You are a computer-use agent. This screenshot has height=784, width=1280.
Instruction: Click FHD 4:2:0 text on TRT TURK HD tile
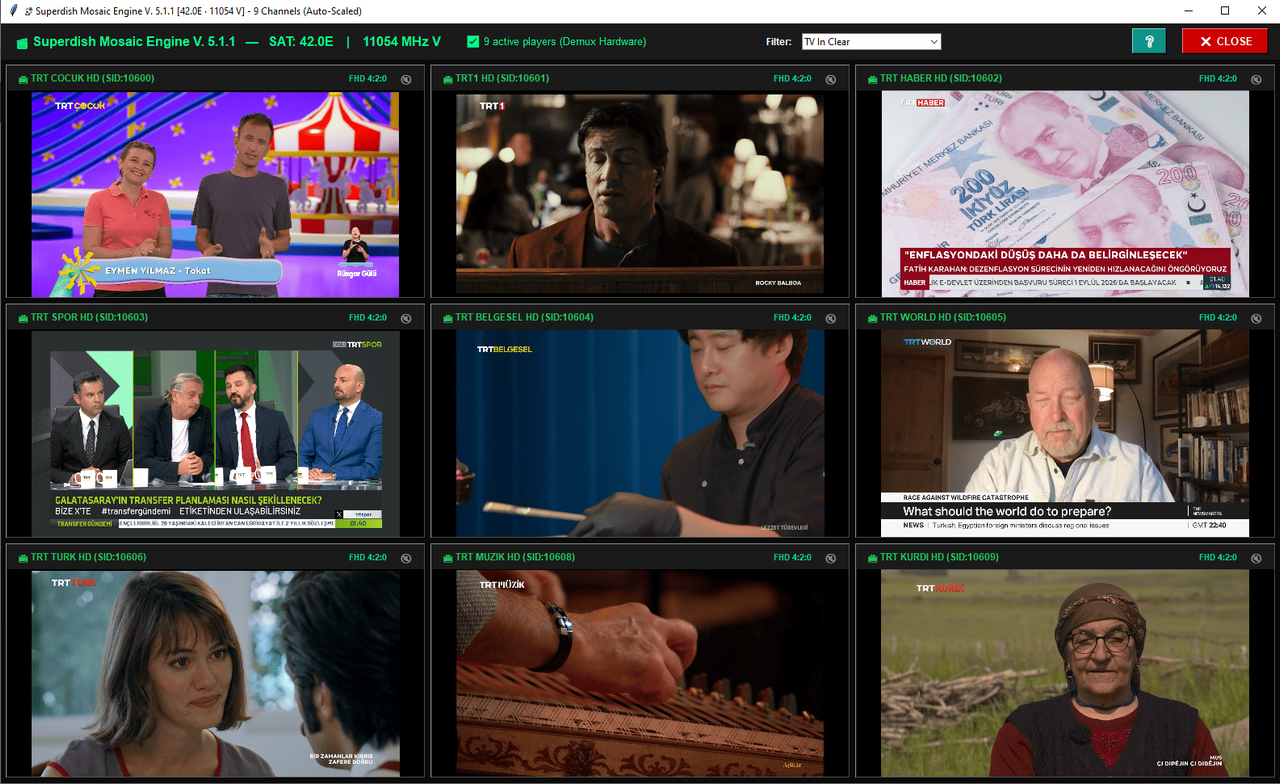click(x=368, y=558)
